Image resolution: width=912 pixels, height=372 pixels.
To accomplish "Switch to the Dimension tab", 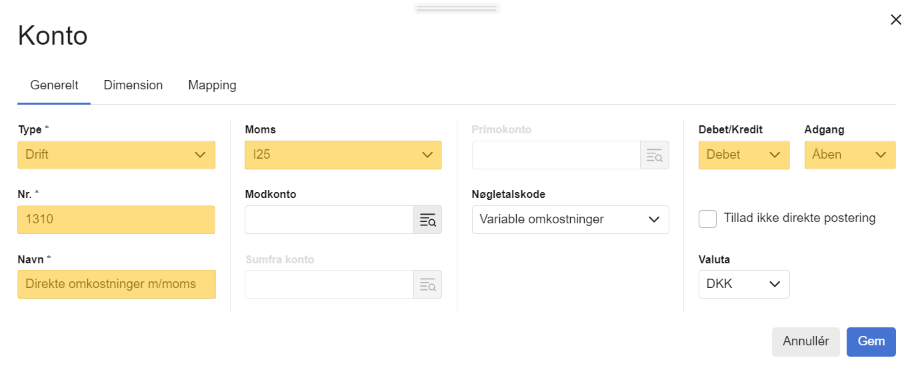I will point(133,85).
